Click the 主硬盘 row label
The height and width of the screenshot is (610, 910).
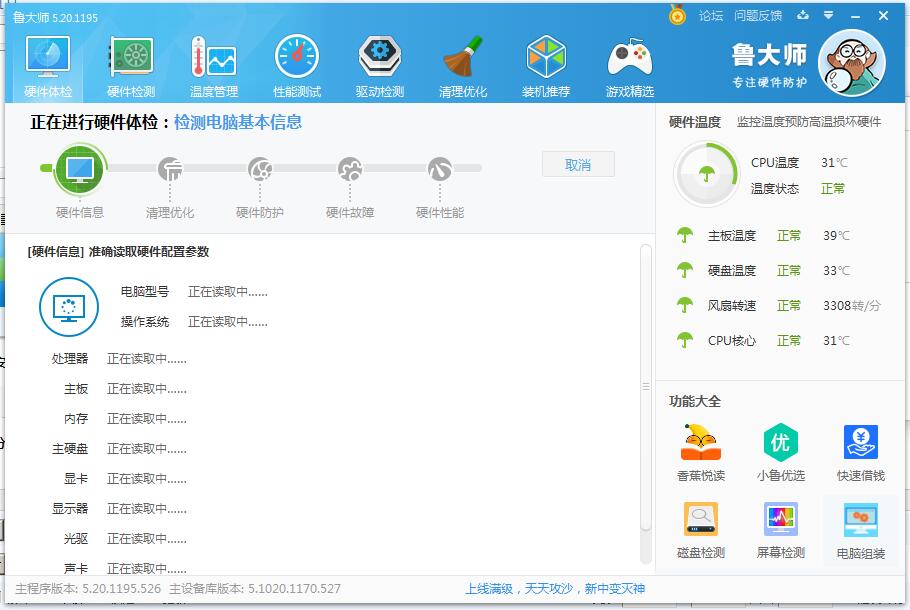(x=70, y=449)
